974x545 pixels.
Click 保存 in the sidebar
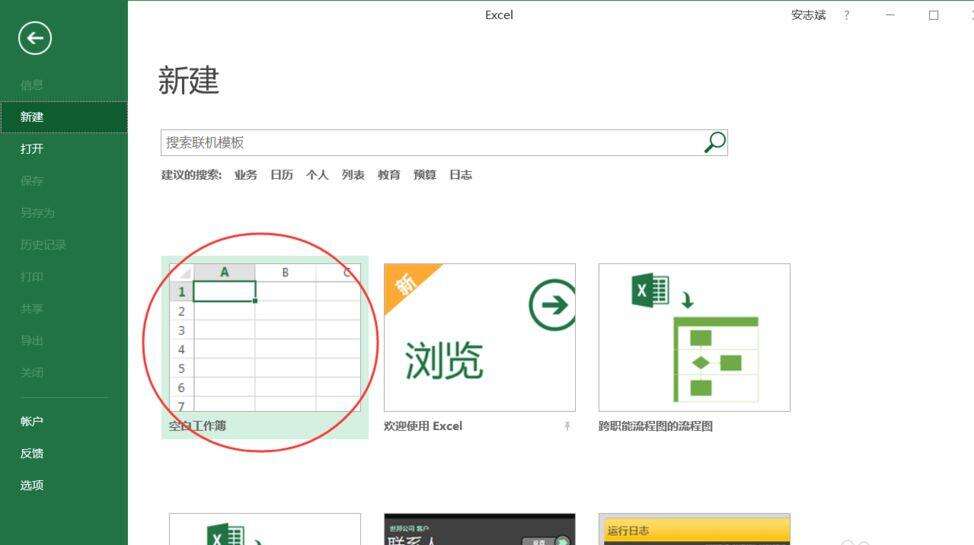click(32, 181)
